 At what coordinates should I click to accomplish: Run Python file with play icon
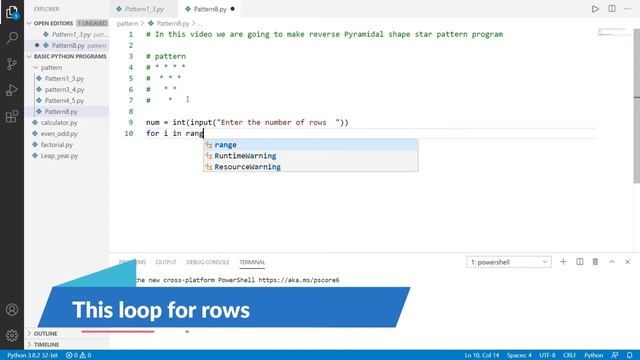[x=595, y=9]
